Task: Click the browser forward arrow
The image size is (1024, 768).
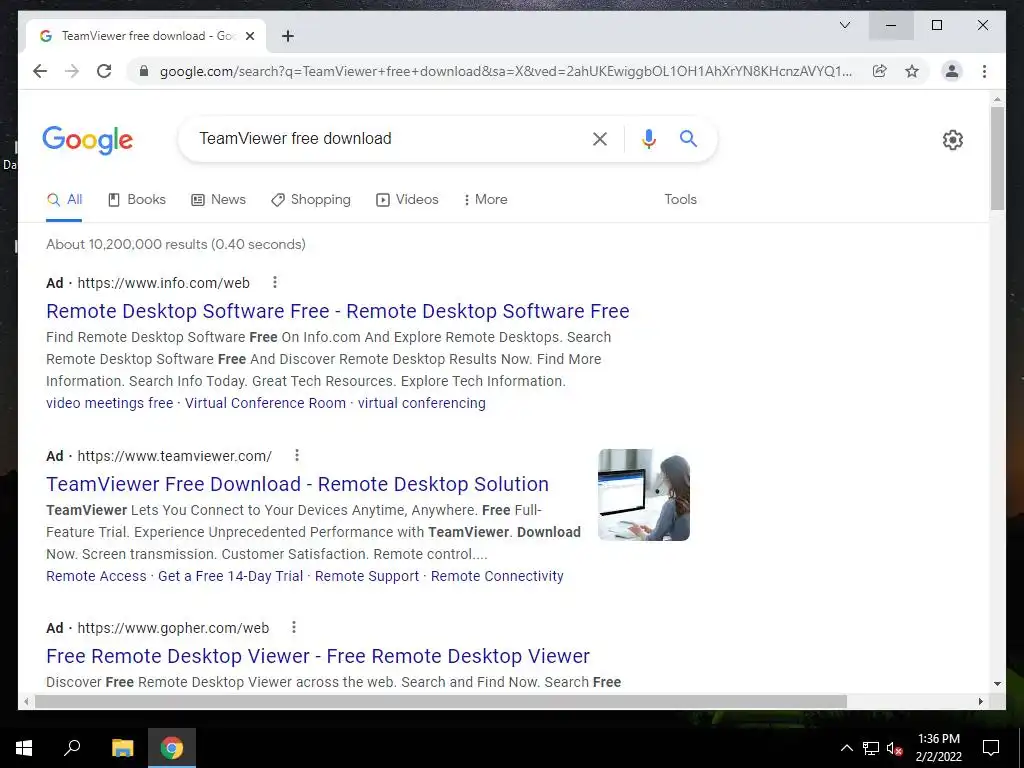Action: click(x=72, y=71)
